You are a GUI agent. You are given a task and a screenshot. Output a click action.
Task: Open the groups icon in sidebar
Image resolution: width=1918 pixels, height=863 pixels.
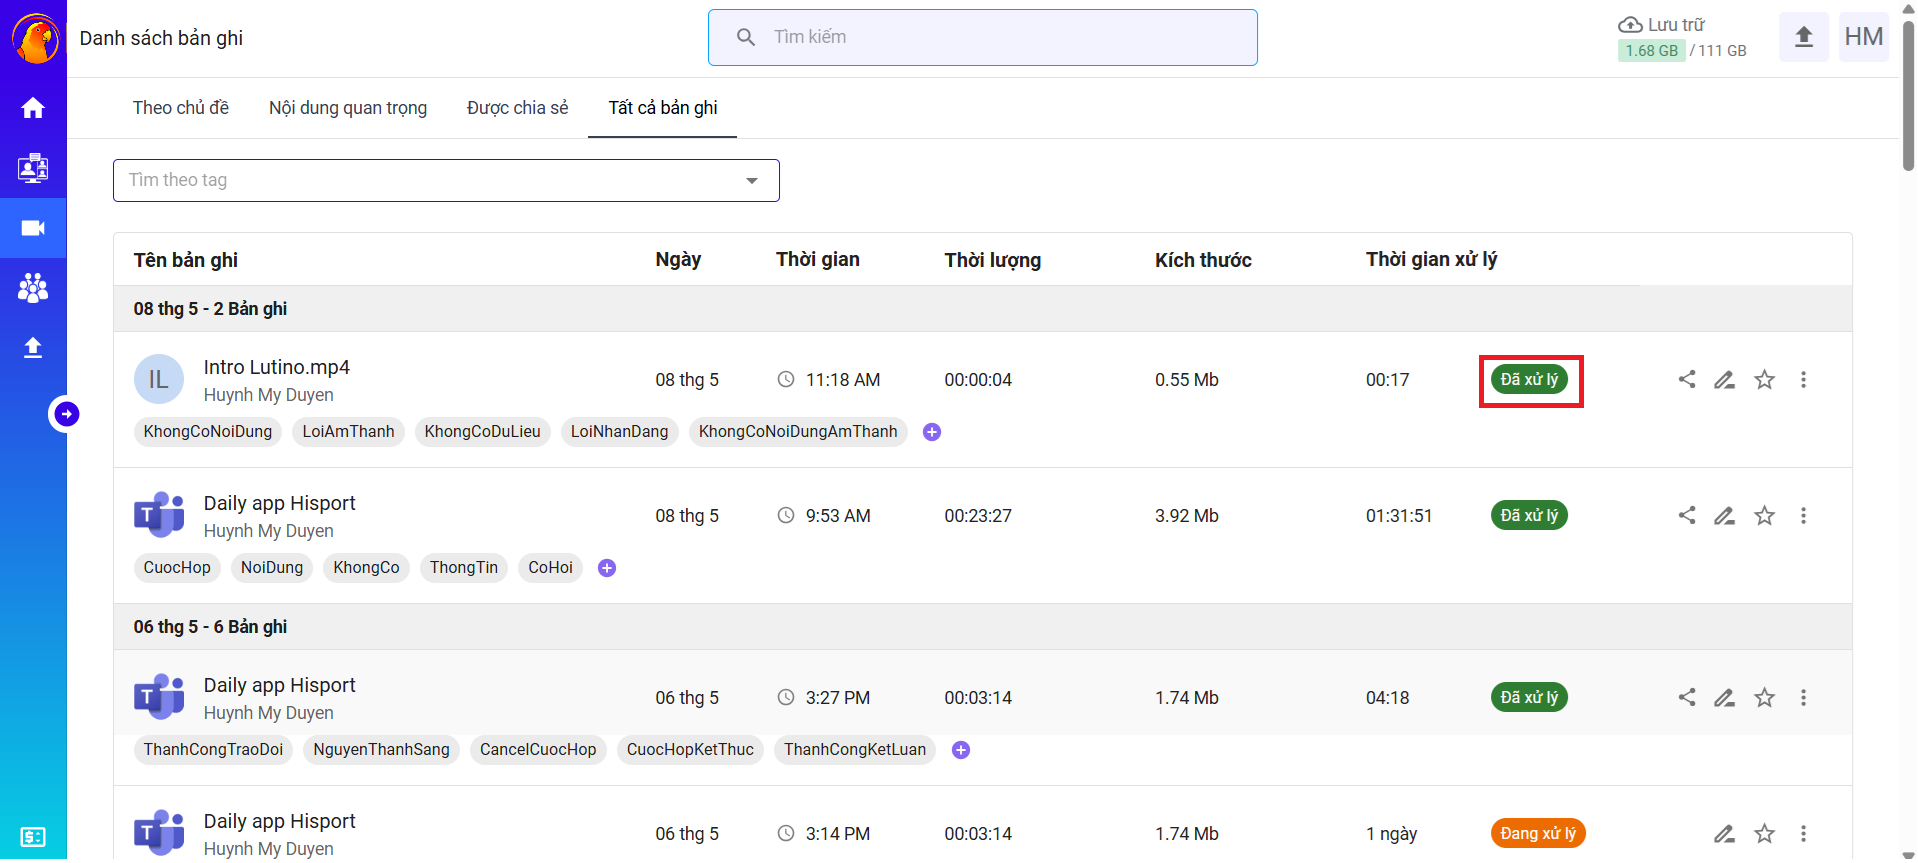click(x=33, y=288)
